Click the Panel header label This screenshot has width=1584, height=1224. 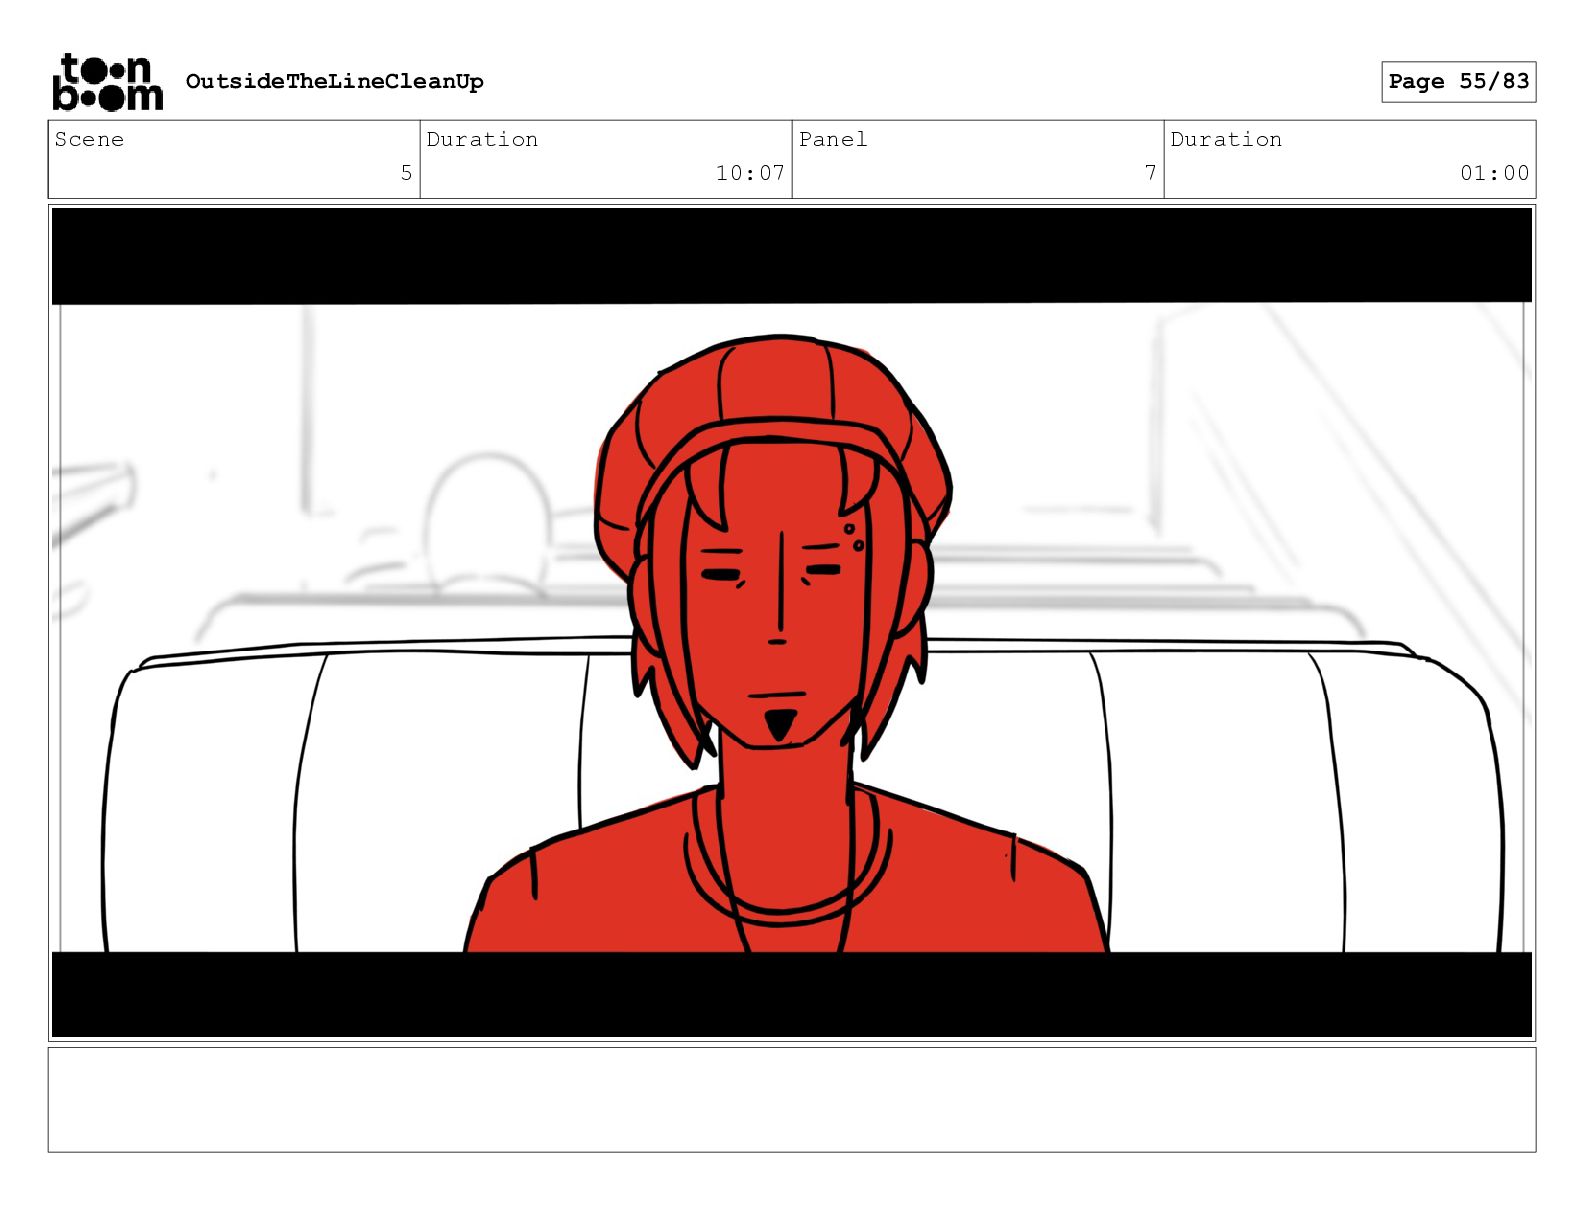coord(833,139)
